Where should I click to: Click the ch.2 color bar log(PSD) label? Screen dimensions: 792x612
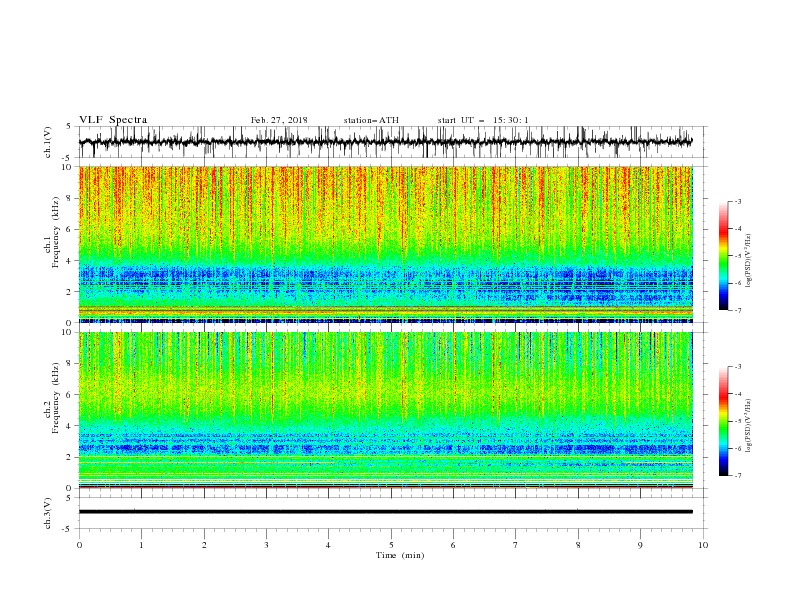(x=748, y=427)
